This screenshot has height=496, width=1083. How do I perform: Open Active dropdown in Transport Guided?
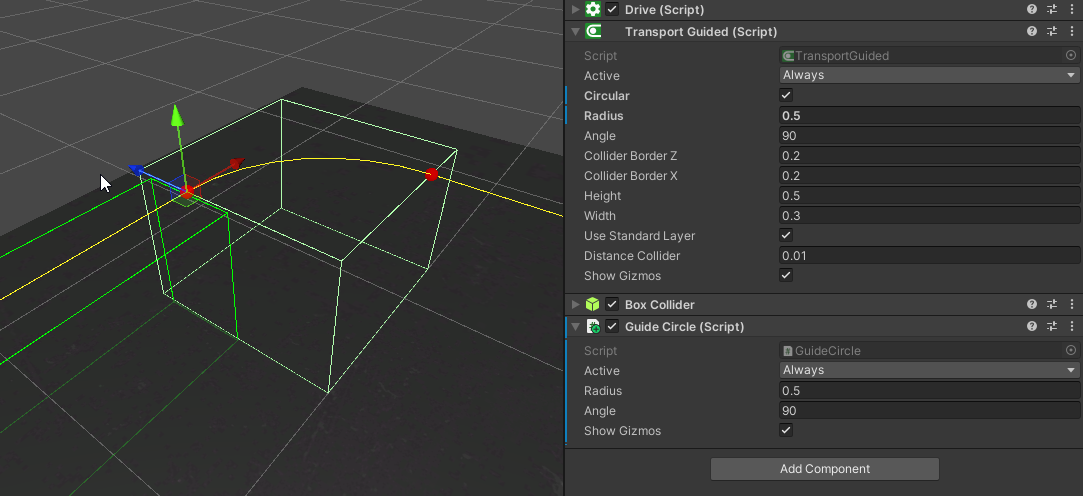tap(929, 76)
